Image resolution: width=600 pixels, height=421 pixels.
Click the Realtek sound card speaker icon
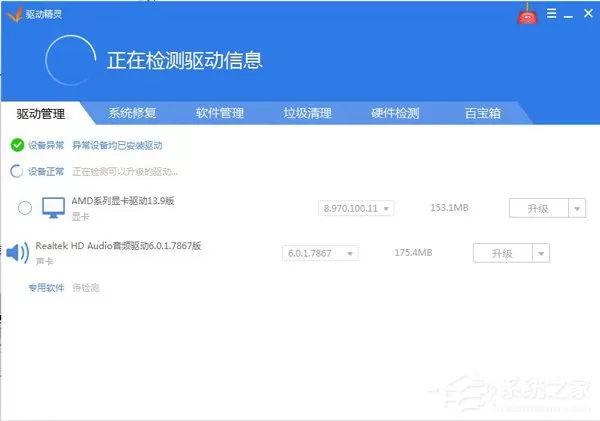[18, 253]
